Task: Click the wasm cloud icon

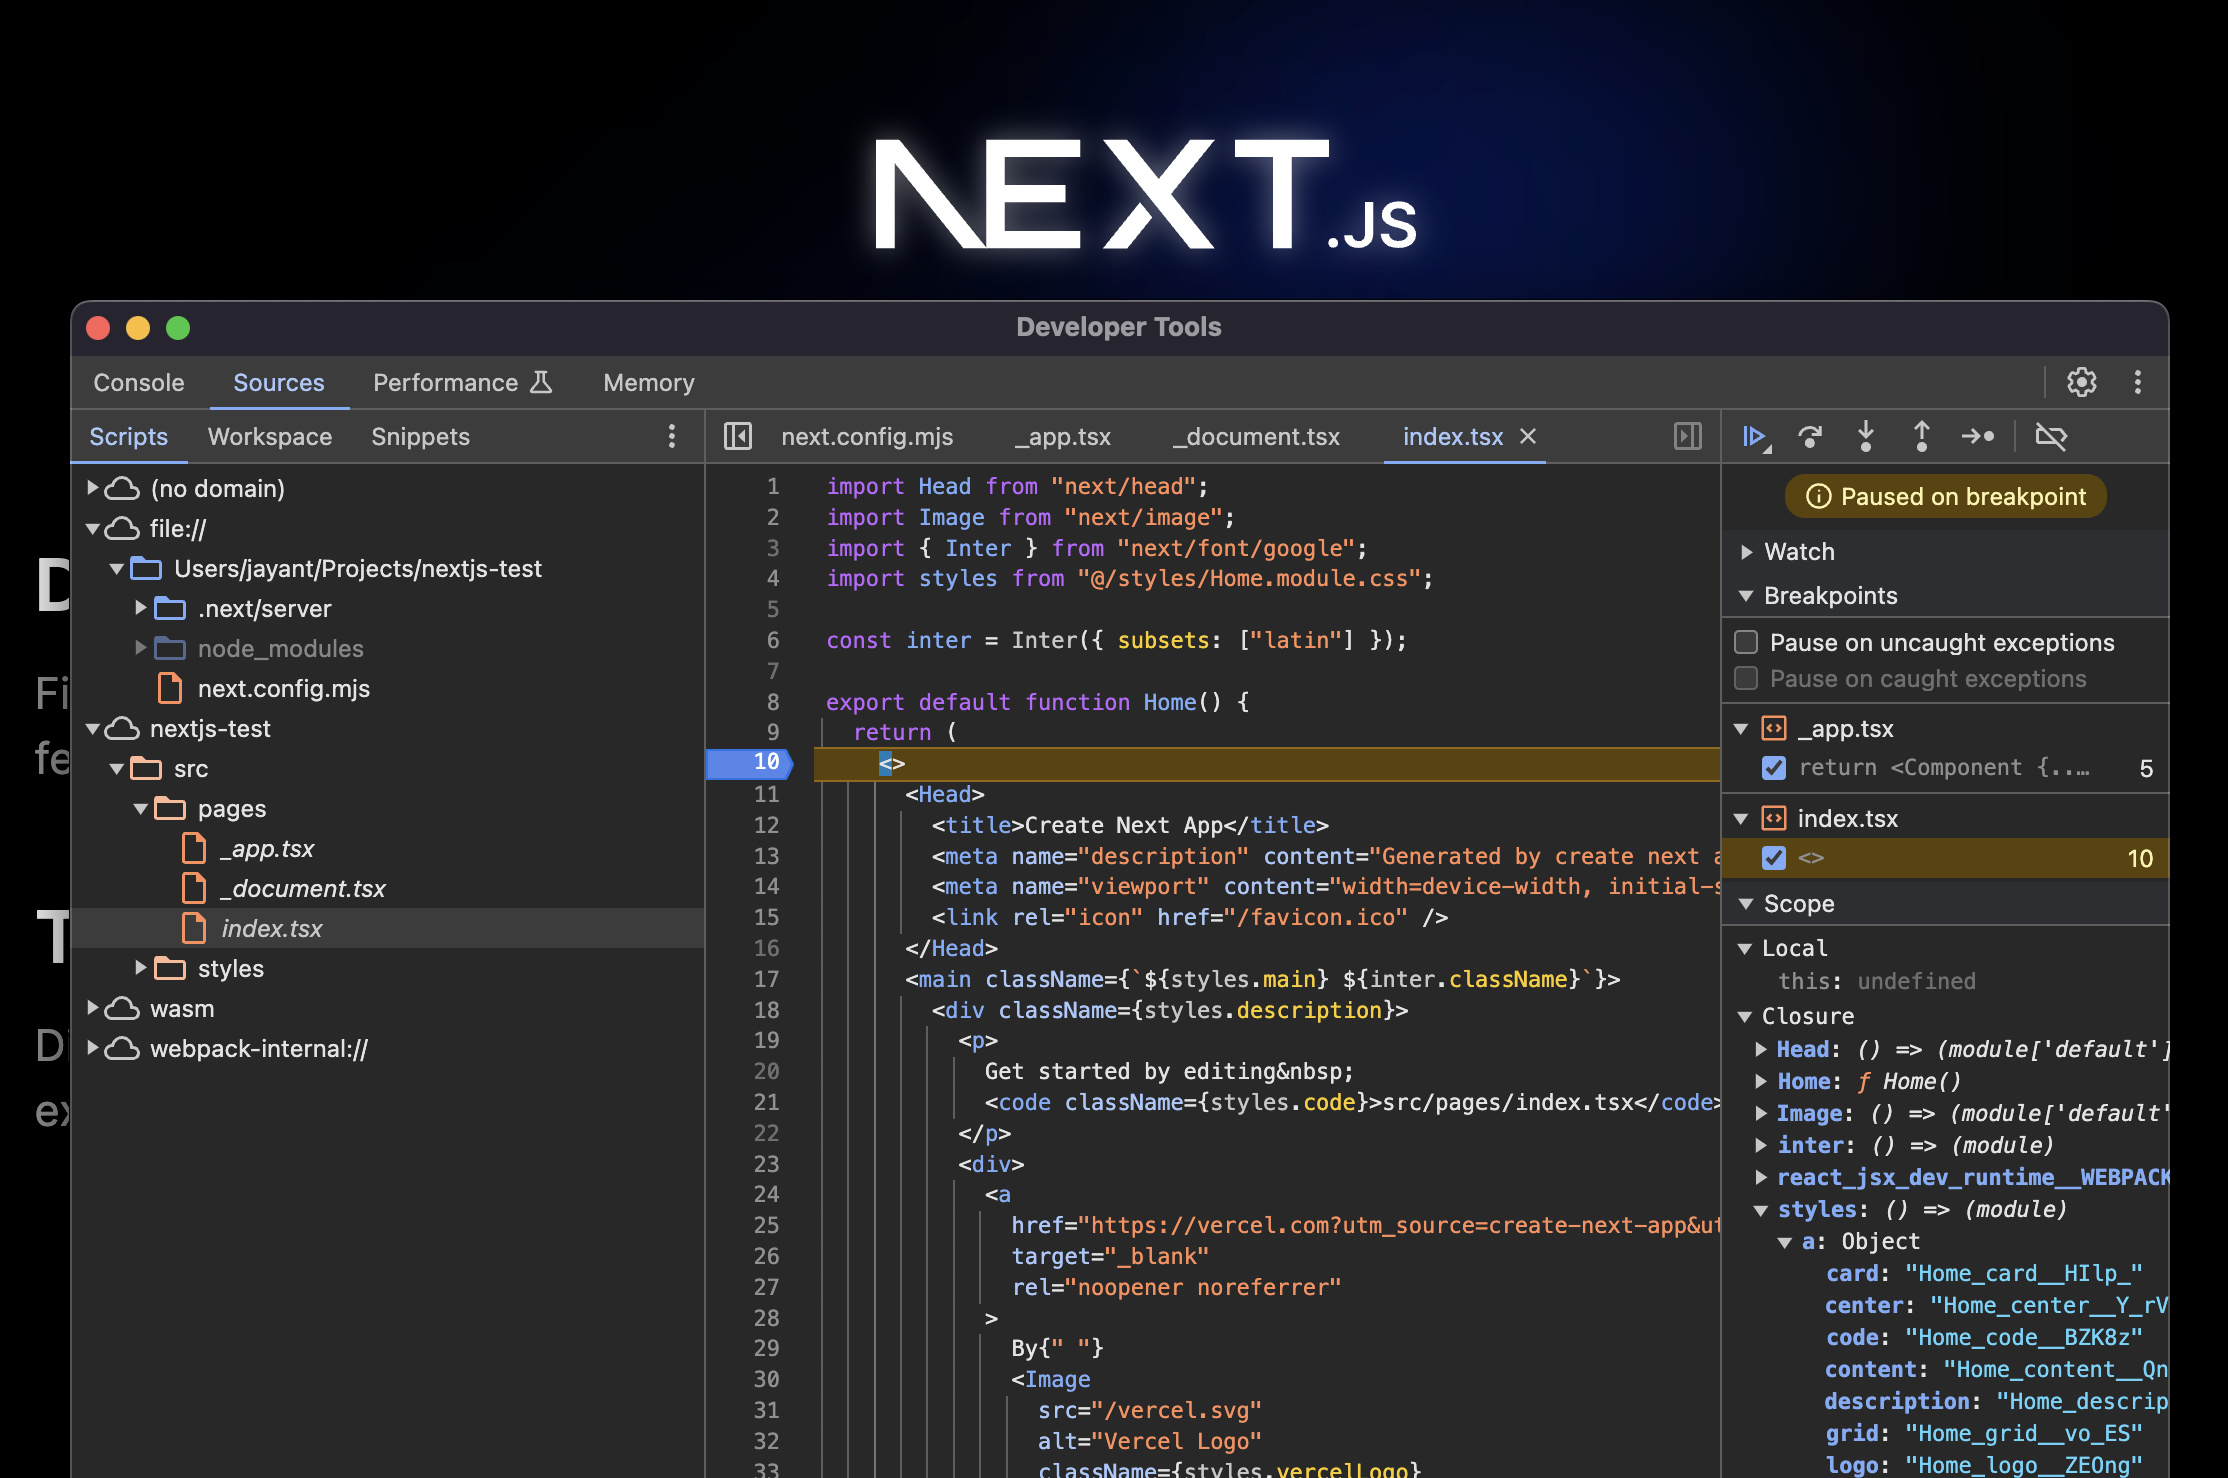Action: pyautogui.click(x=122, y=1008)
